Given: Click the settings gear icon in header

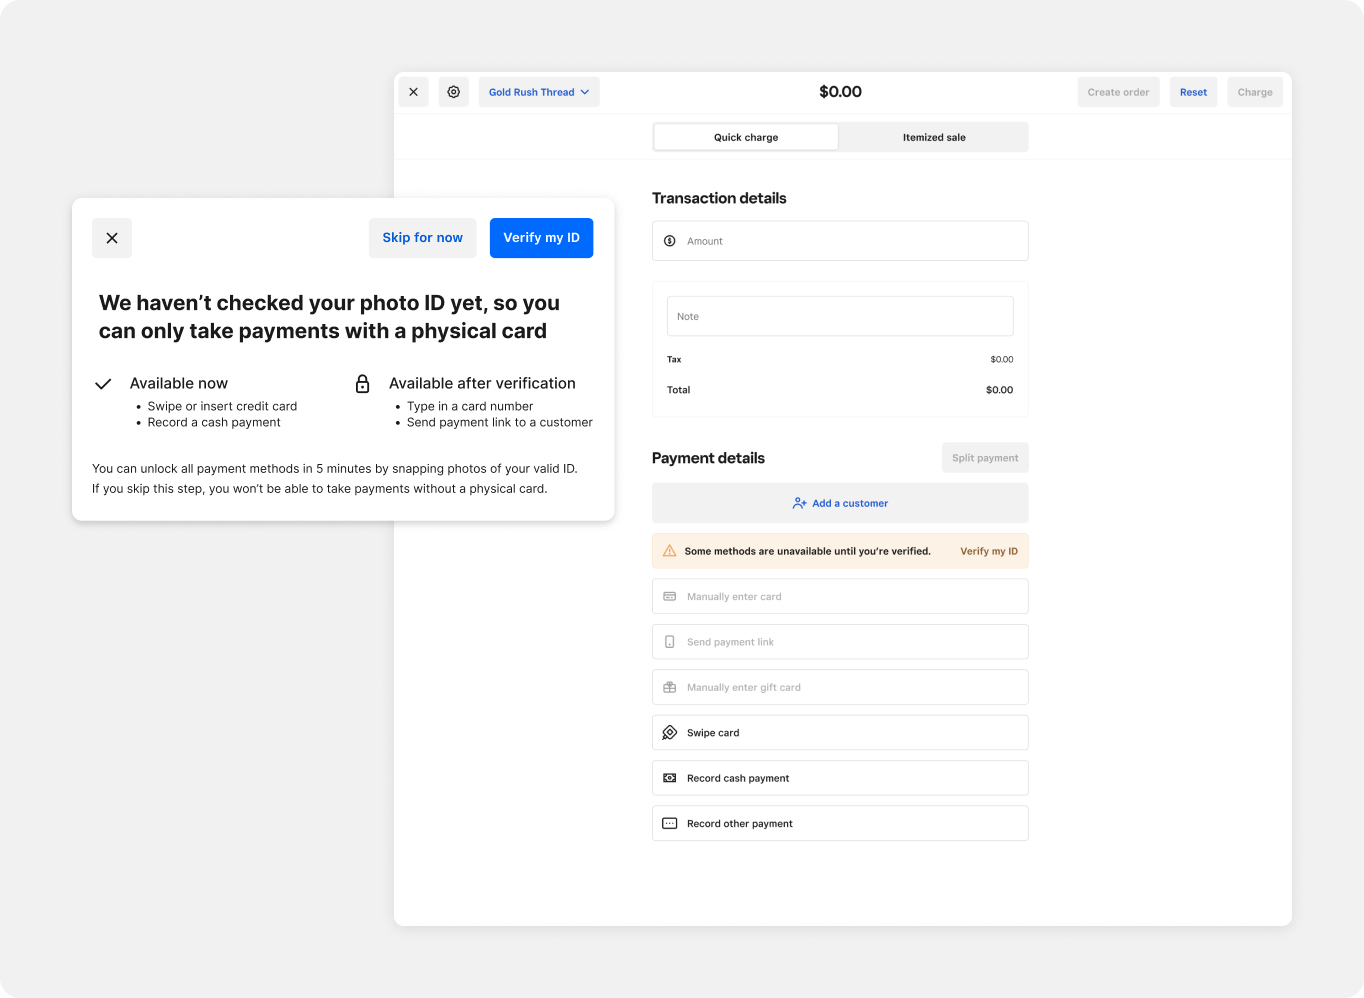Looking at the screenshot, I should pyautogui.click(x=453, y=92).
